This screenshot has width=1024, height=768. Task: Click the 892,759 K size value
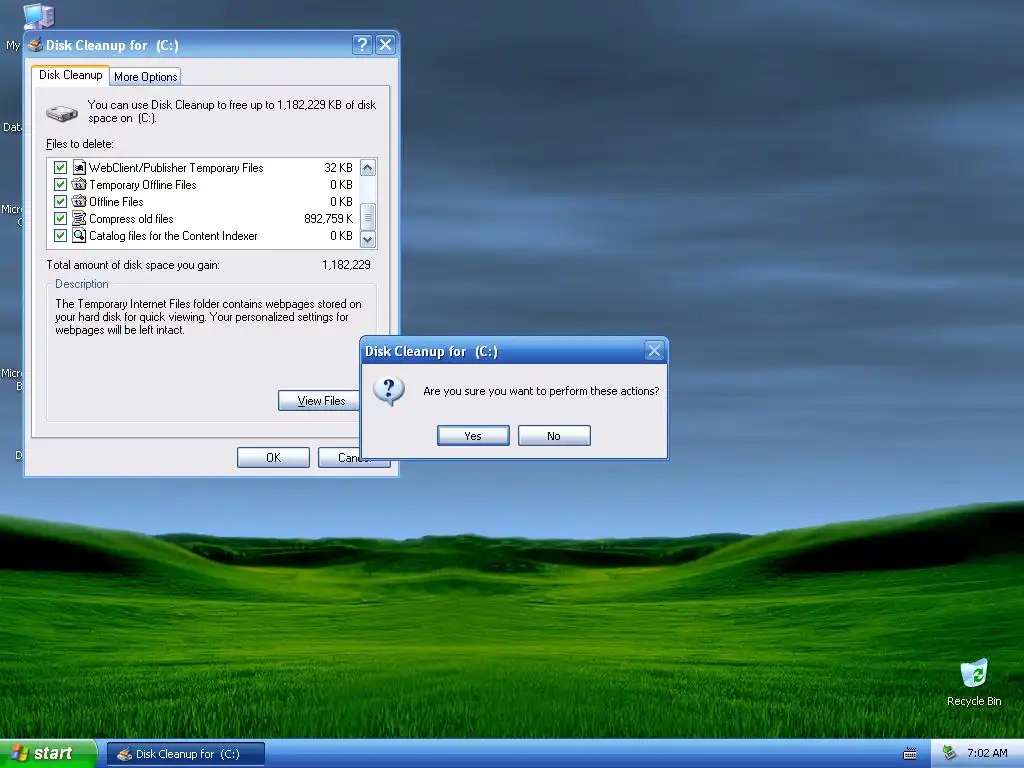pyautogui.click(x=328, y=219)
